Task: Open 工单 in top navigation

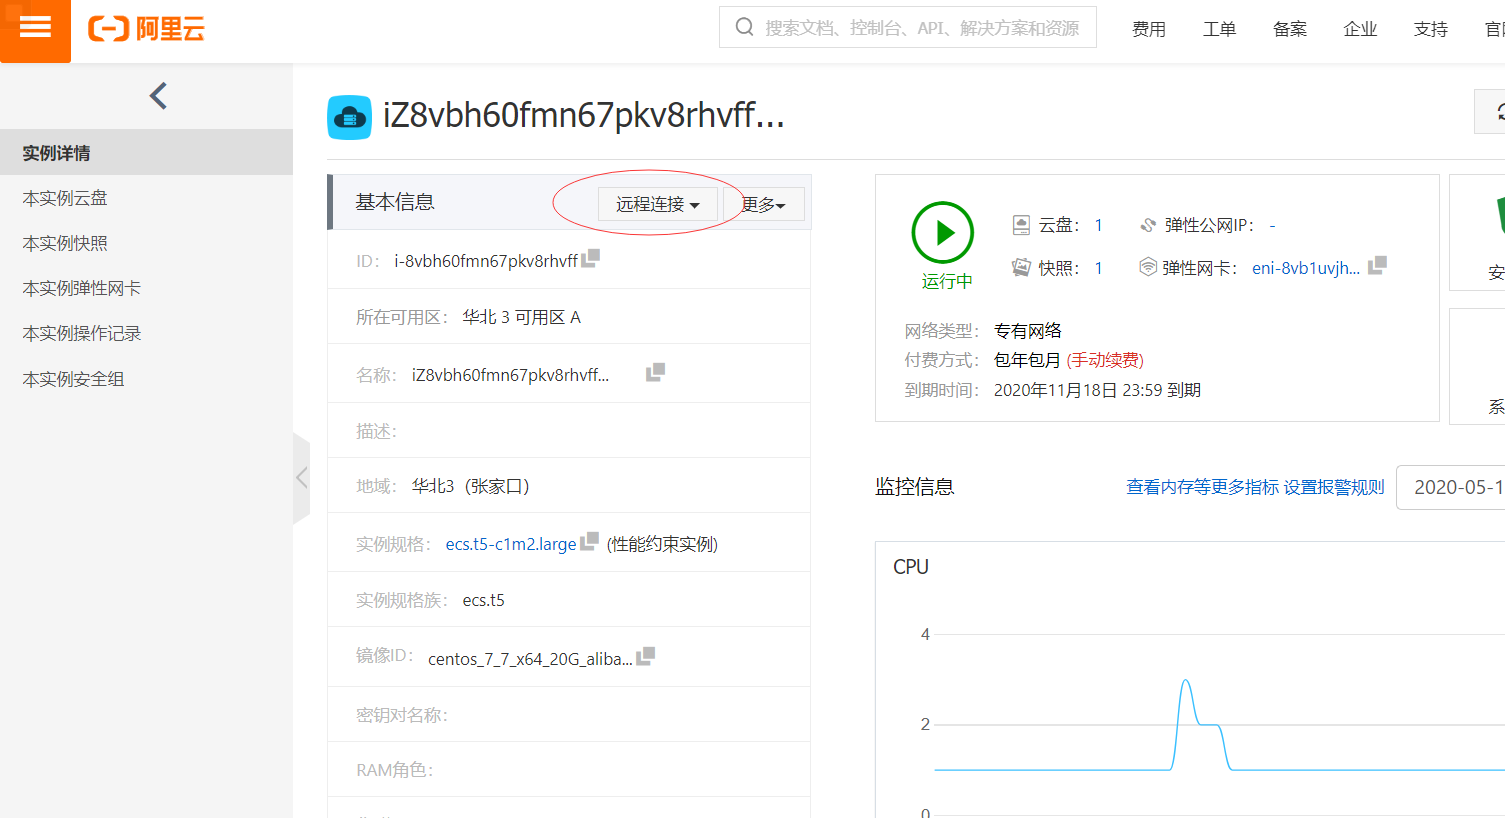Action: [1219, 29]
